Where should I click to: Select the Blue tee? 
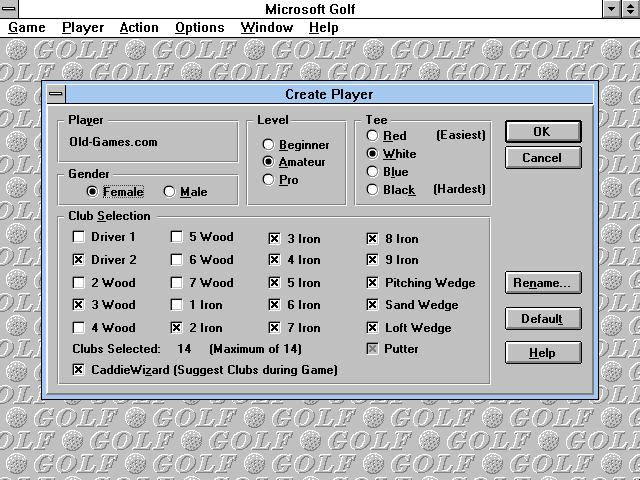click(x=388, y=171)
